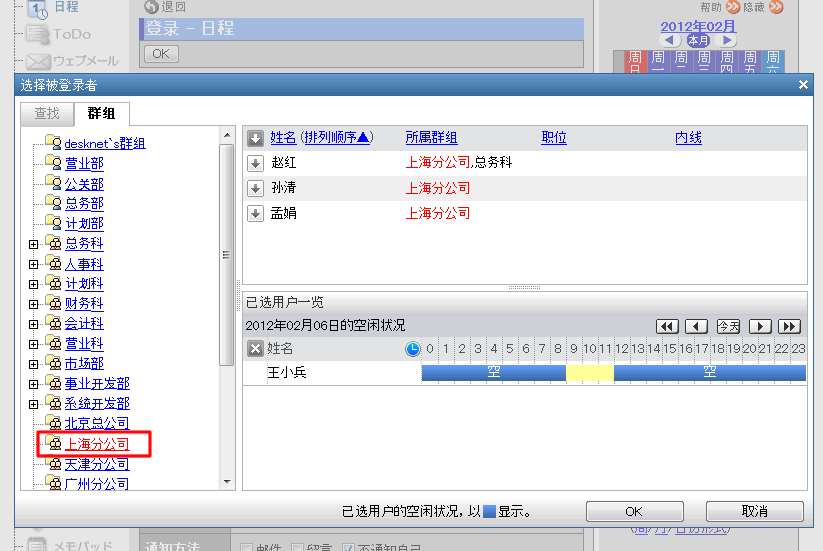Image resolution: width=823 pixels, height=551 pixels.
Task: Jump back with the double-left arrow button
Action: pyautogui.click(x=667, y=326)
